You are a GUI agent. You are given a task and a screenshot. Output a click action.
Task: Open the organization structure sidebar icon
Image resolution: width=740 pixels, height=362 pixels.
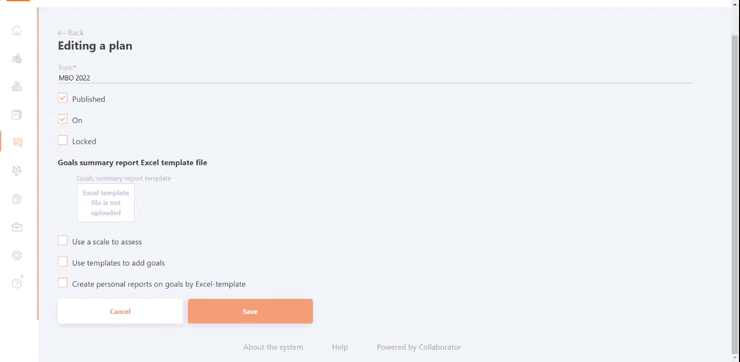17,86
